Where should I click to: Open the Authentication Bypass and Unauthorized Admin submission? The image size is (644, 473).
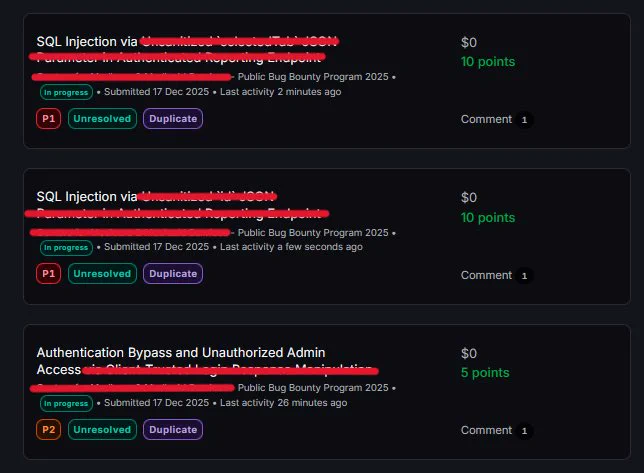(x=181, y=353)
